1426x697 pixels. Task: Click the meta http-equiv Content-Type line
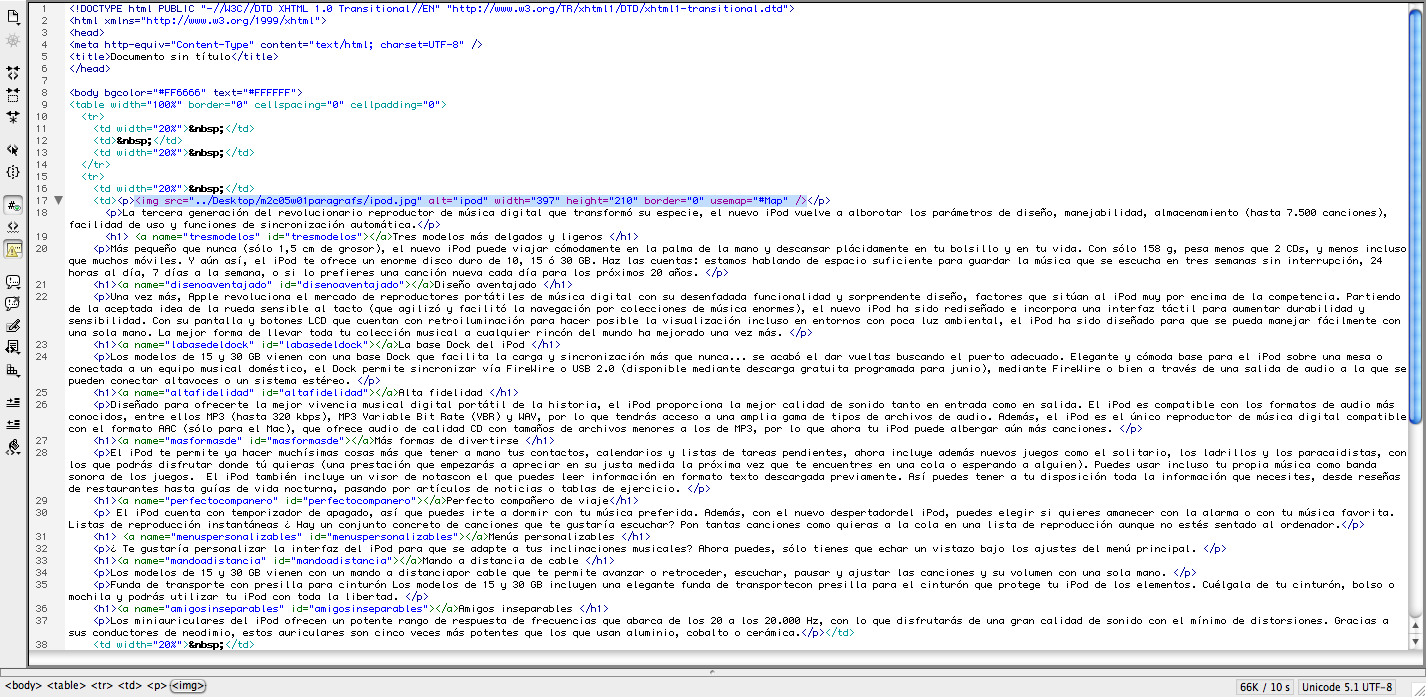276,45
